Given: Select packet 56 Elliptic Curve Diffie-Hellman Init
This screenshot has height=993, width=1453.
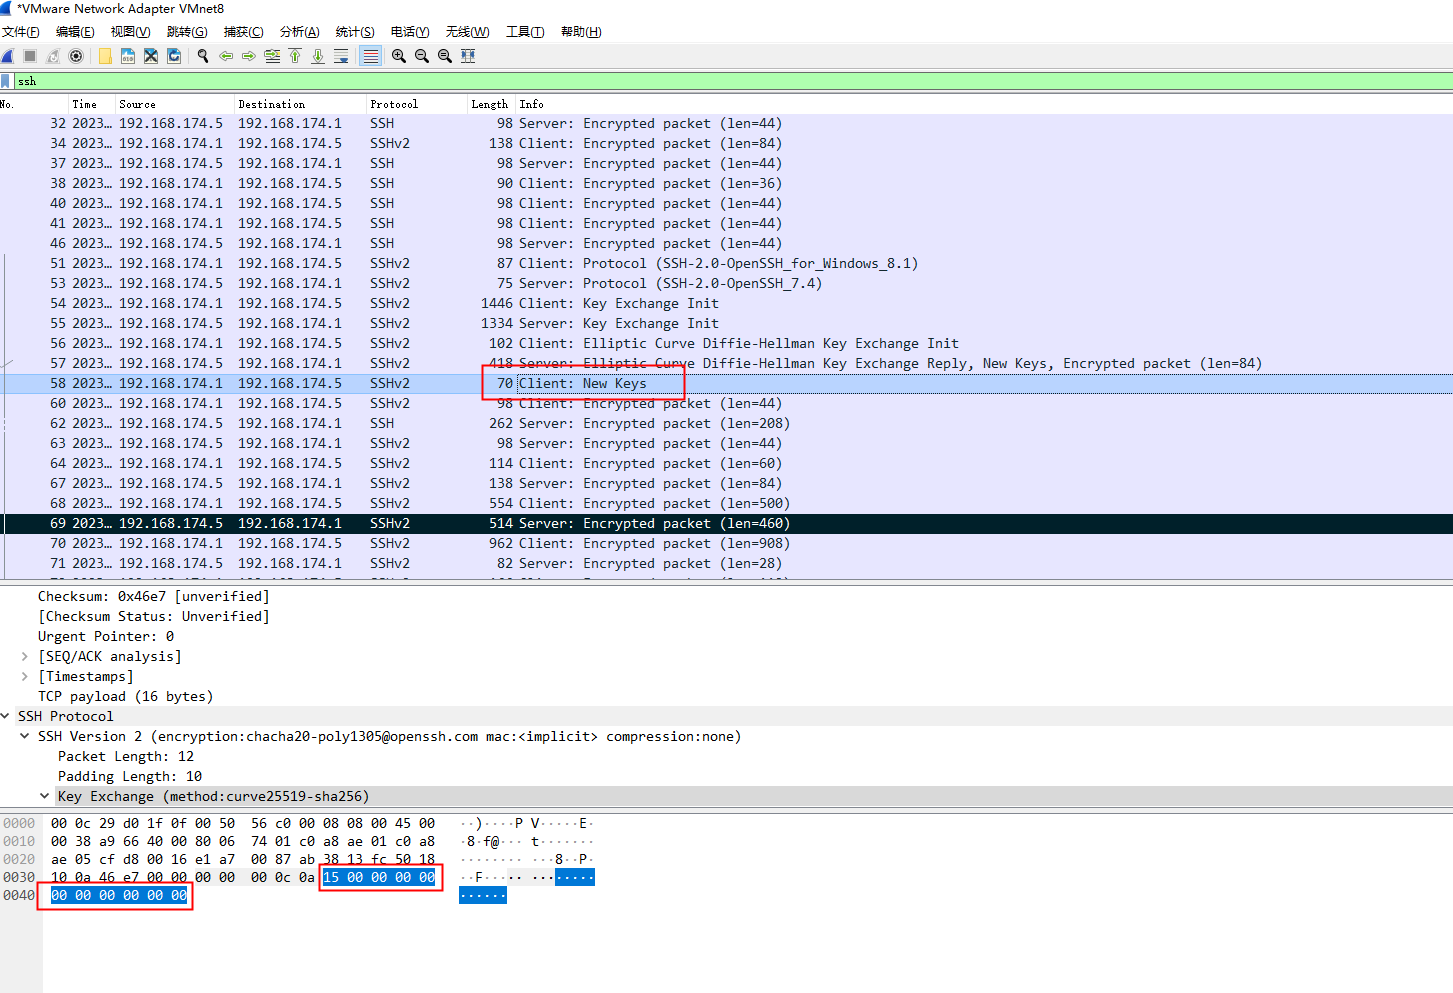Looking at the screenshot, I should pos(726,344).
